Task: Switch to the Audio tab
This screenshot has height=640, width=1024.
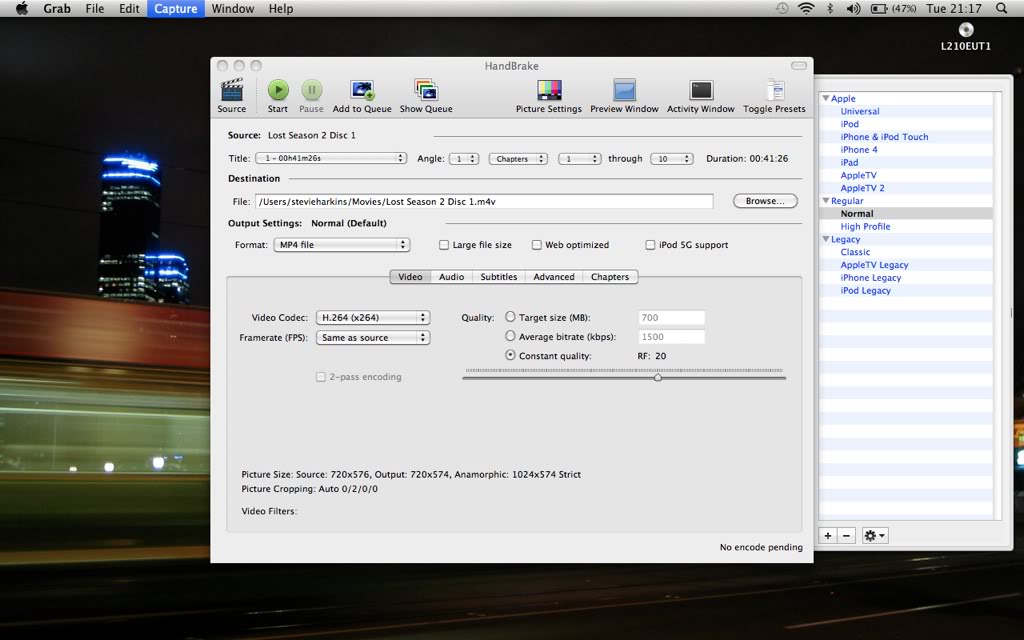Action: (451, 277)
